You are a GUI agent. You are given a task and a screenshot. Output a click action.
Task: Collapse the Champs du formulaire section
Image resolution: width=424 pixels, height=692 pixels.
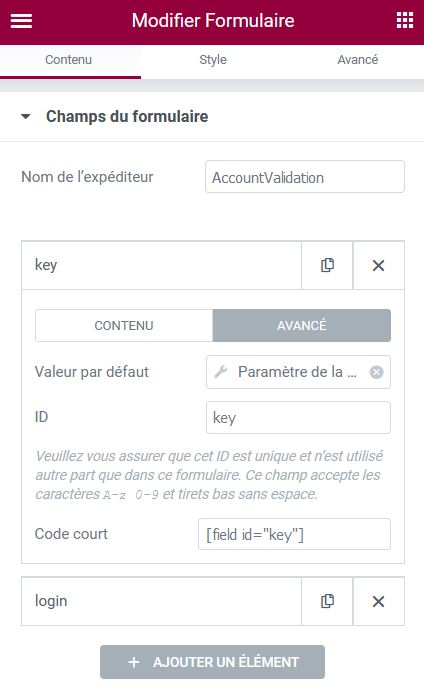click(114, 117)
